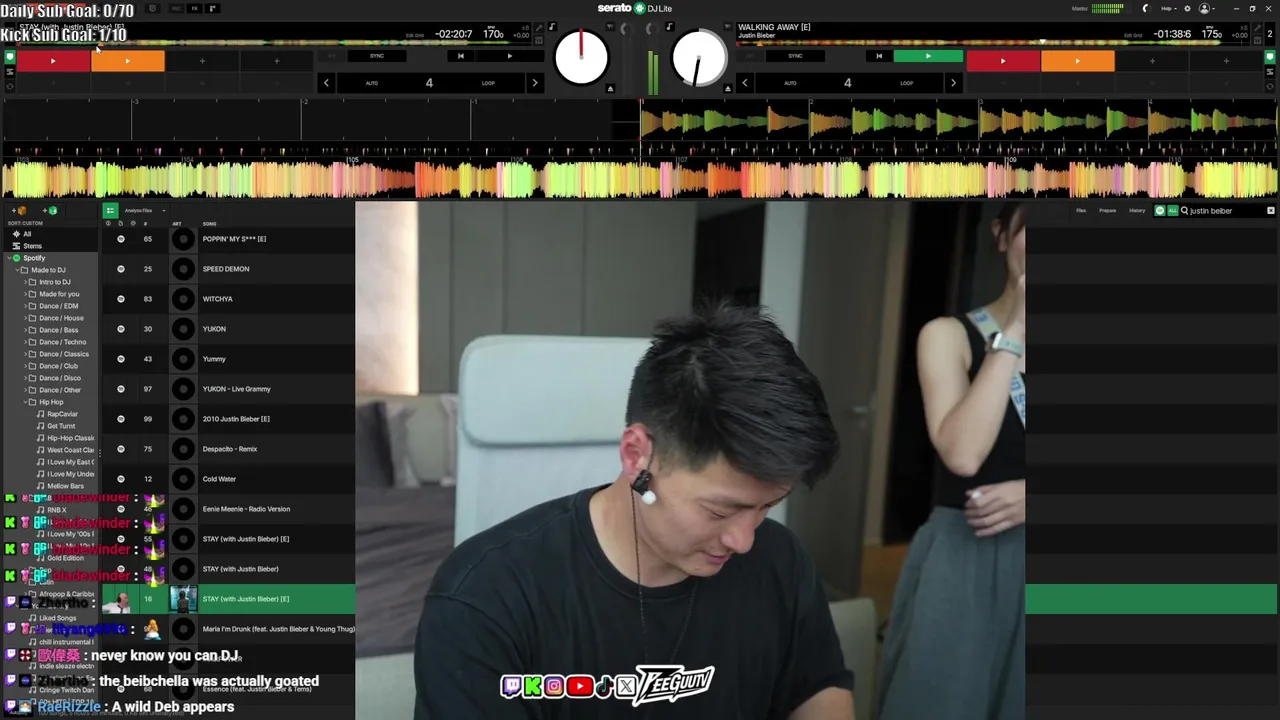Click the Analyze Files button
1280x720 pixels.
point(138,210)
